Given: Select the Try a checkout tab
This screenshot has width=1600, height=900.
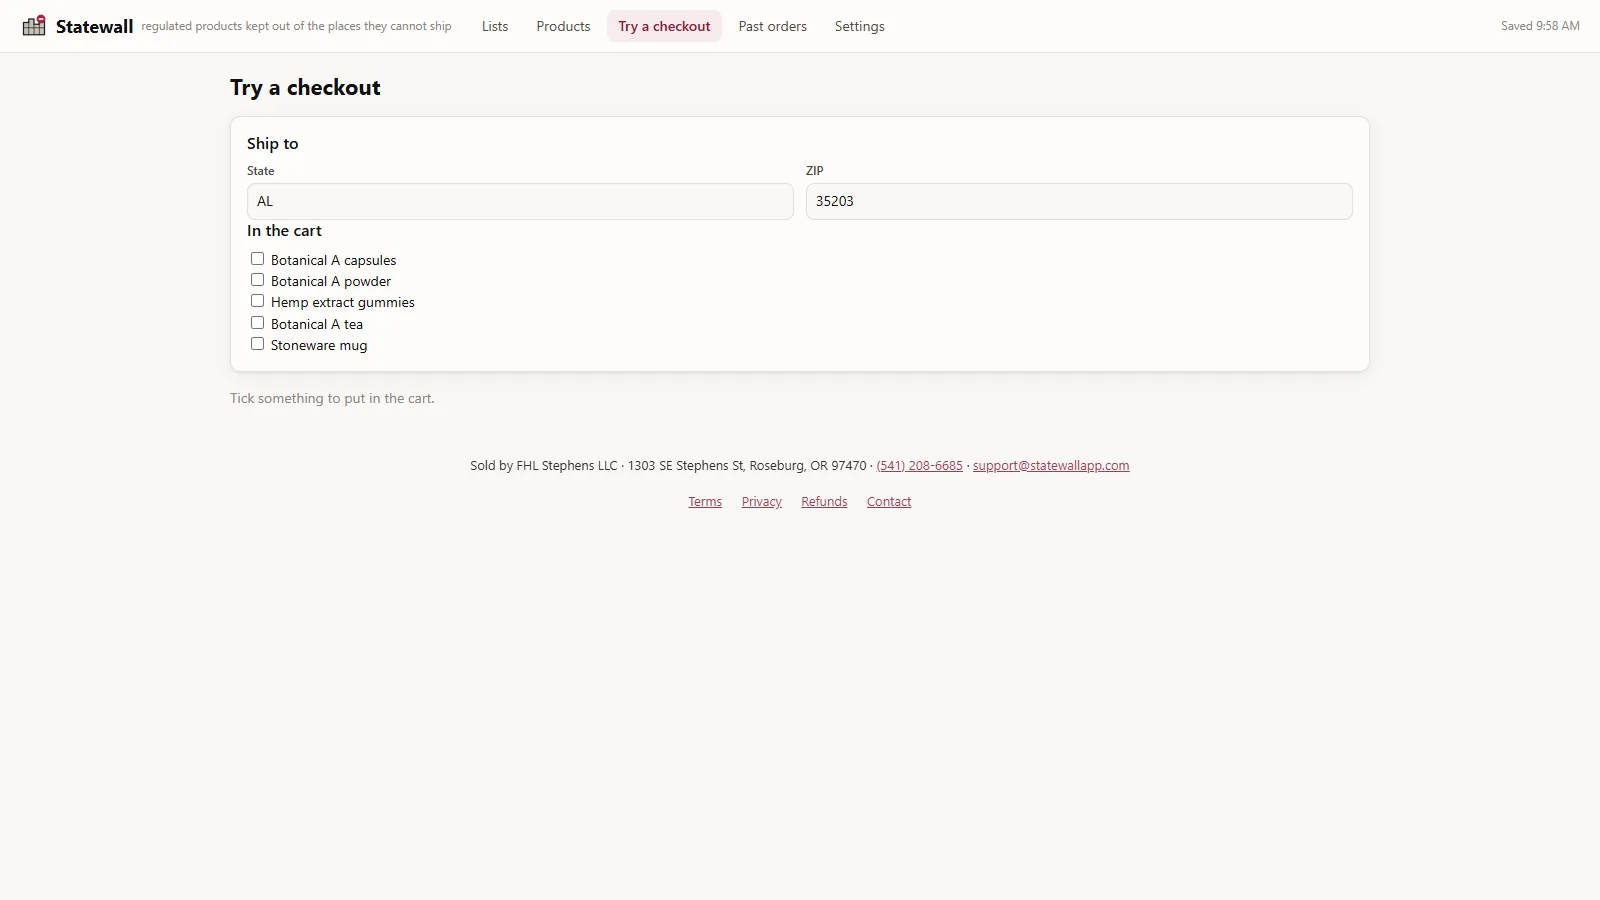Looking at the screenshot, I should click(x=664, y=26).
